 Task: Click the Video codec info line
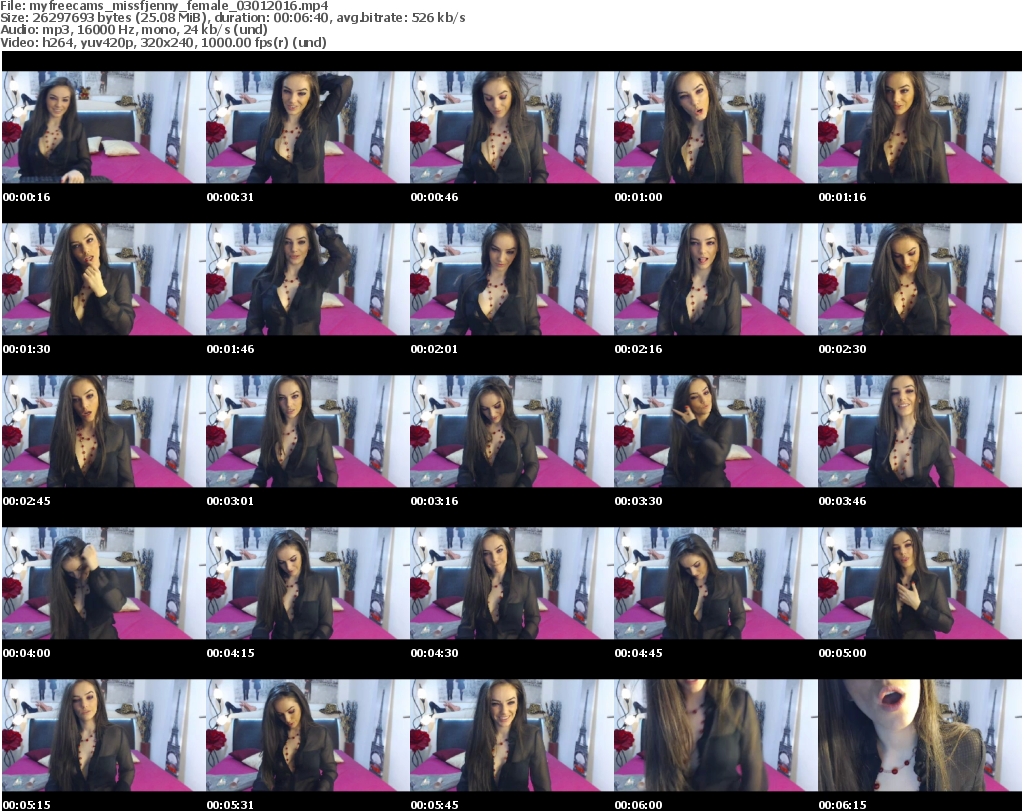tap(163, 42)
